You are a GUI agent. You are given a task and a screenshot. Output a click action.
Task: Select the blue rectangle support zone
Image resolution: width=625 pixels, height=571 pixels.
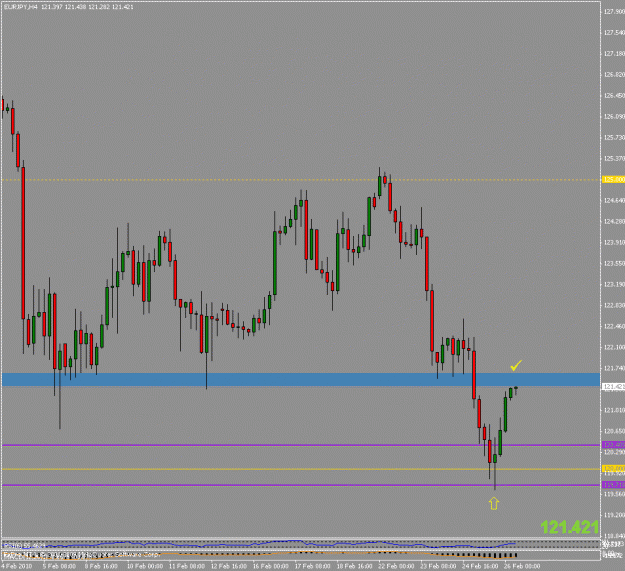pos(301,379)
